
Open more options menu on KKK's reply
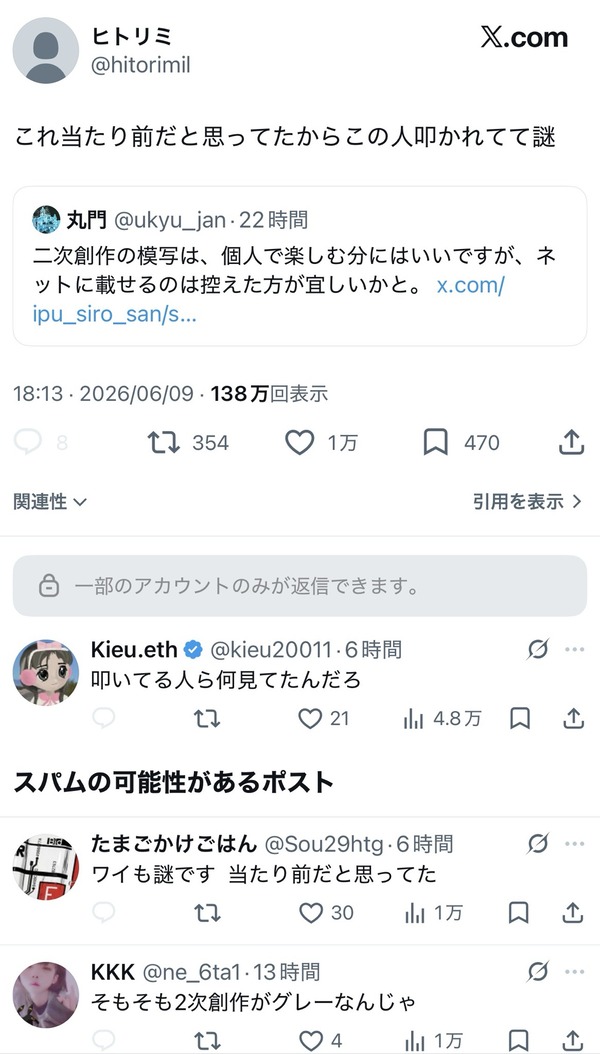(x=575, y=971)
